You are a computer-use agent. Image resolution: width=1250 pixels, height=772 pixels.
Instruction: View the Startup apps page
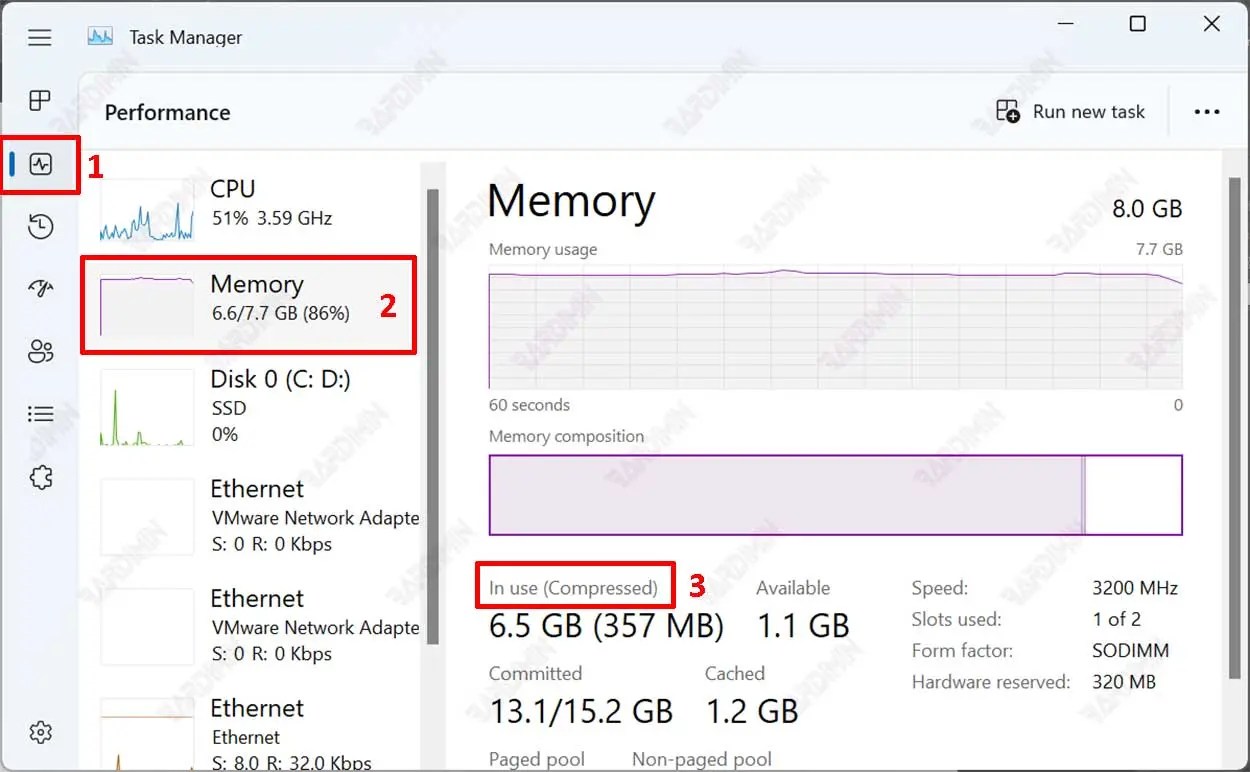40,289
